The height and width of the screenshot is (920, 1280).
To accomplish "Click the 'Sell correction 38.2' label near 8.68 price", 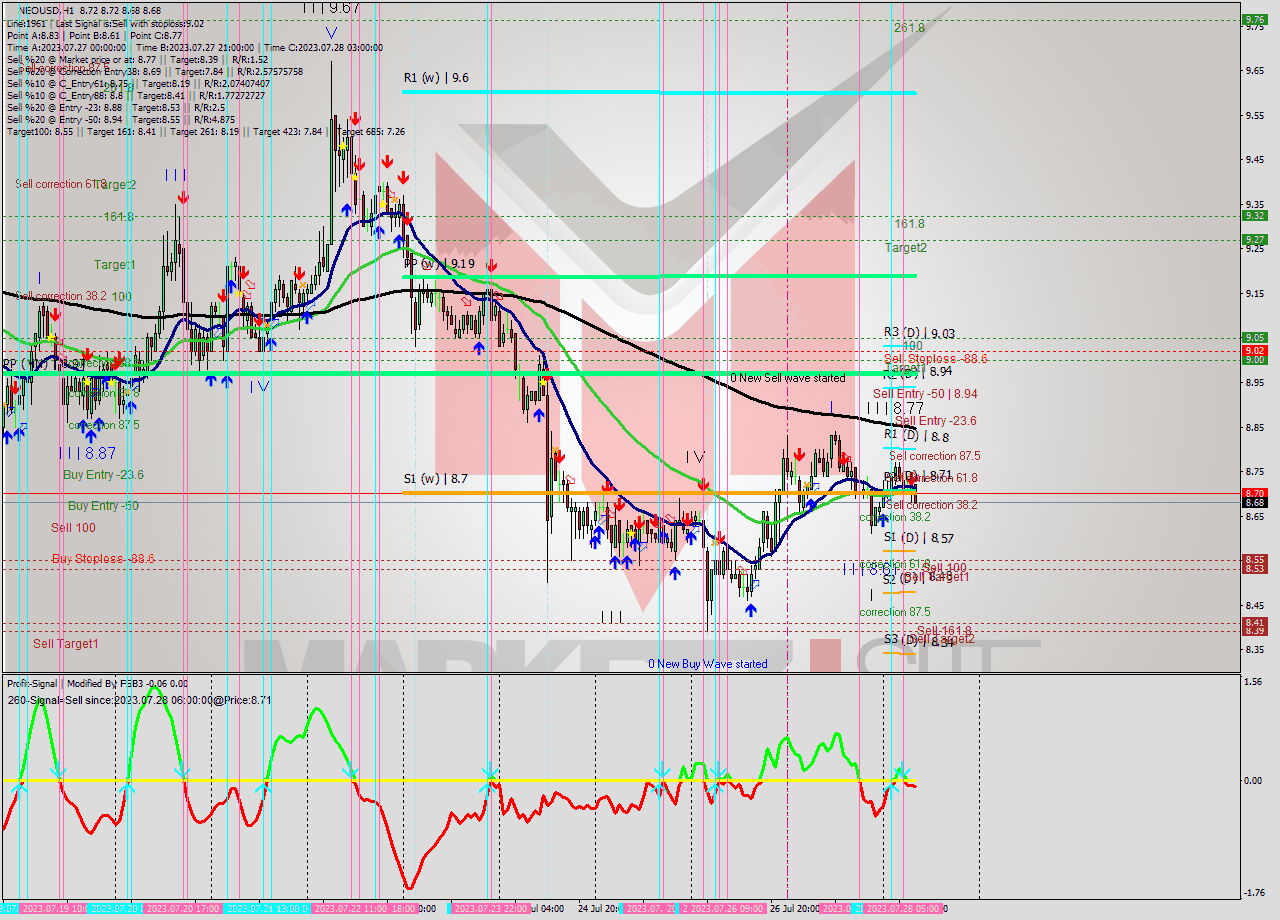I will (932, 505).
